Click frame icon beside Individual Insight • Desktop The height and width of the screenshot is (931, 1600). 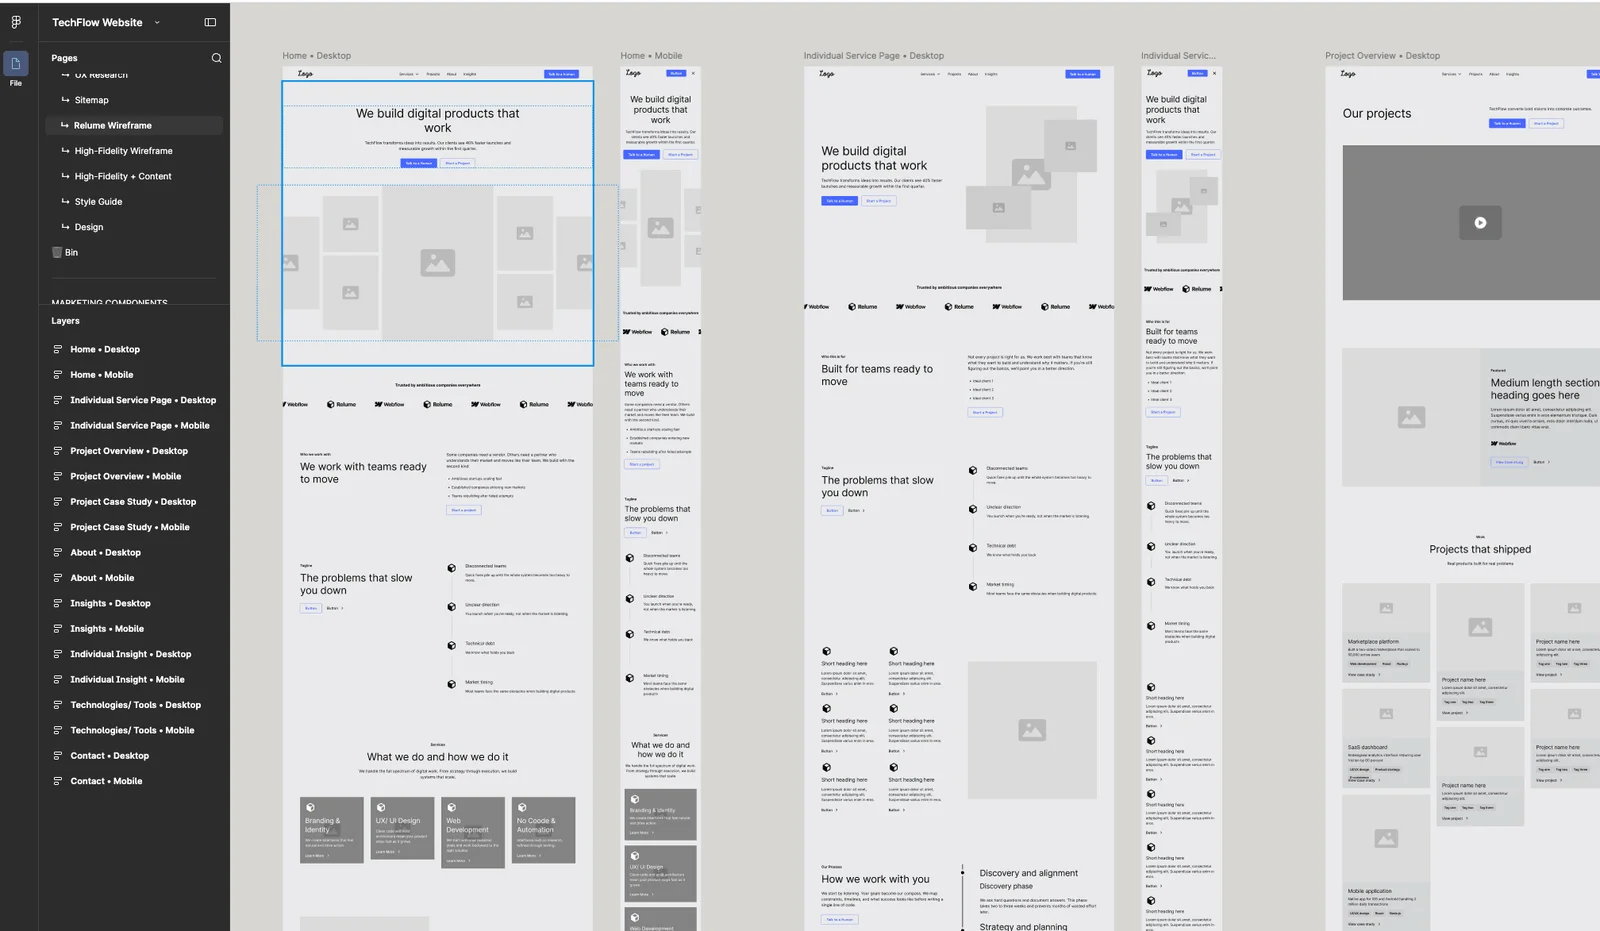pyautogui.click(x=58, y=654)
